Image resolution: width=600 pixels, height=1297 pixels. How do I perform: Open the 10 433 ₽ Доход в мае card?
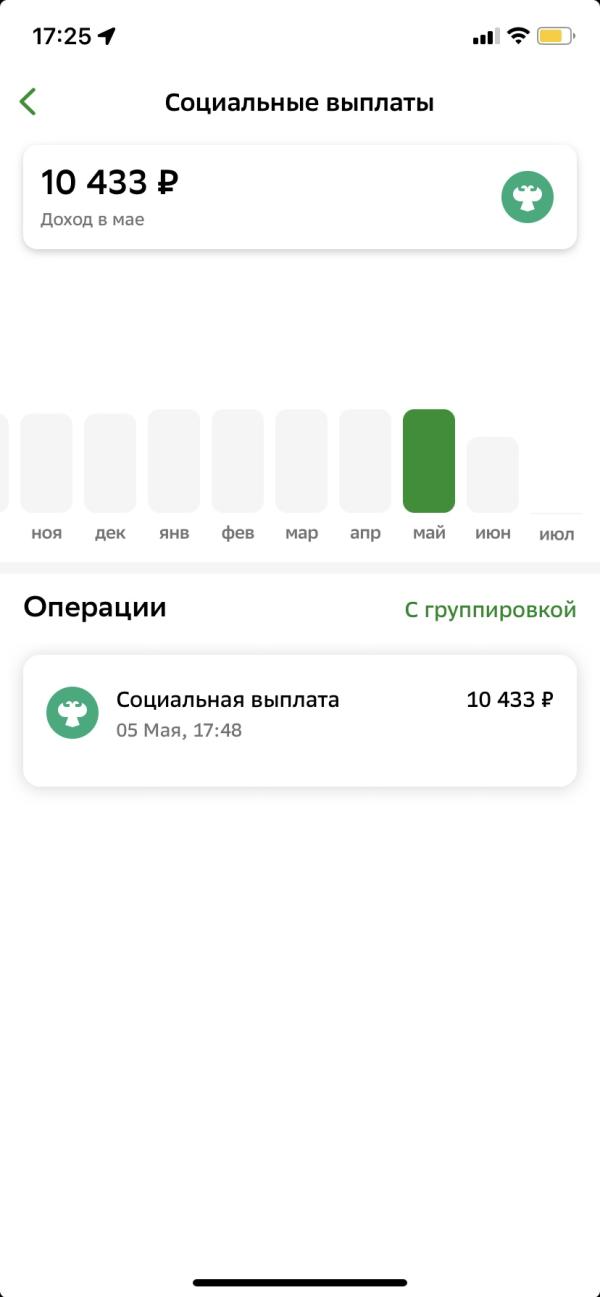(x=300, y=197)
